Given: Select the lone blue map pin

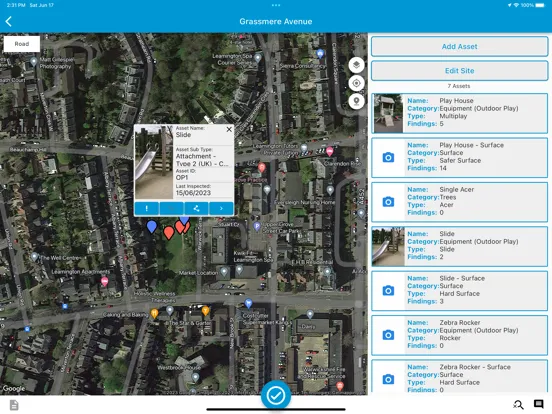Looking at the screenshot, I should click(x=151, y=227).
